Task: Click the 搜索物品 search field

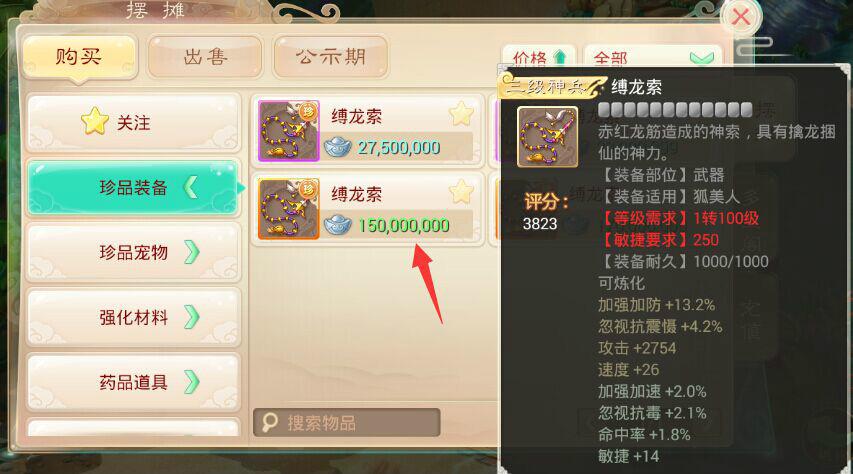Action: (347, 422)
